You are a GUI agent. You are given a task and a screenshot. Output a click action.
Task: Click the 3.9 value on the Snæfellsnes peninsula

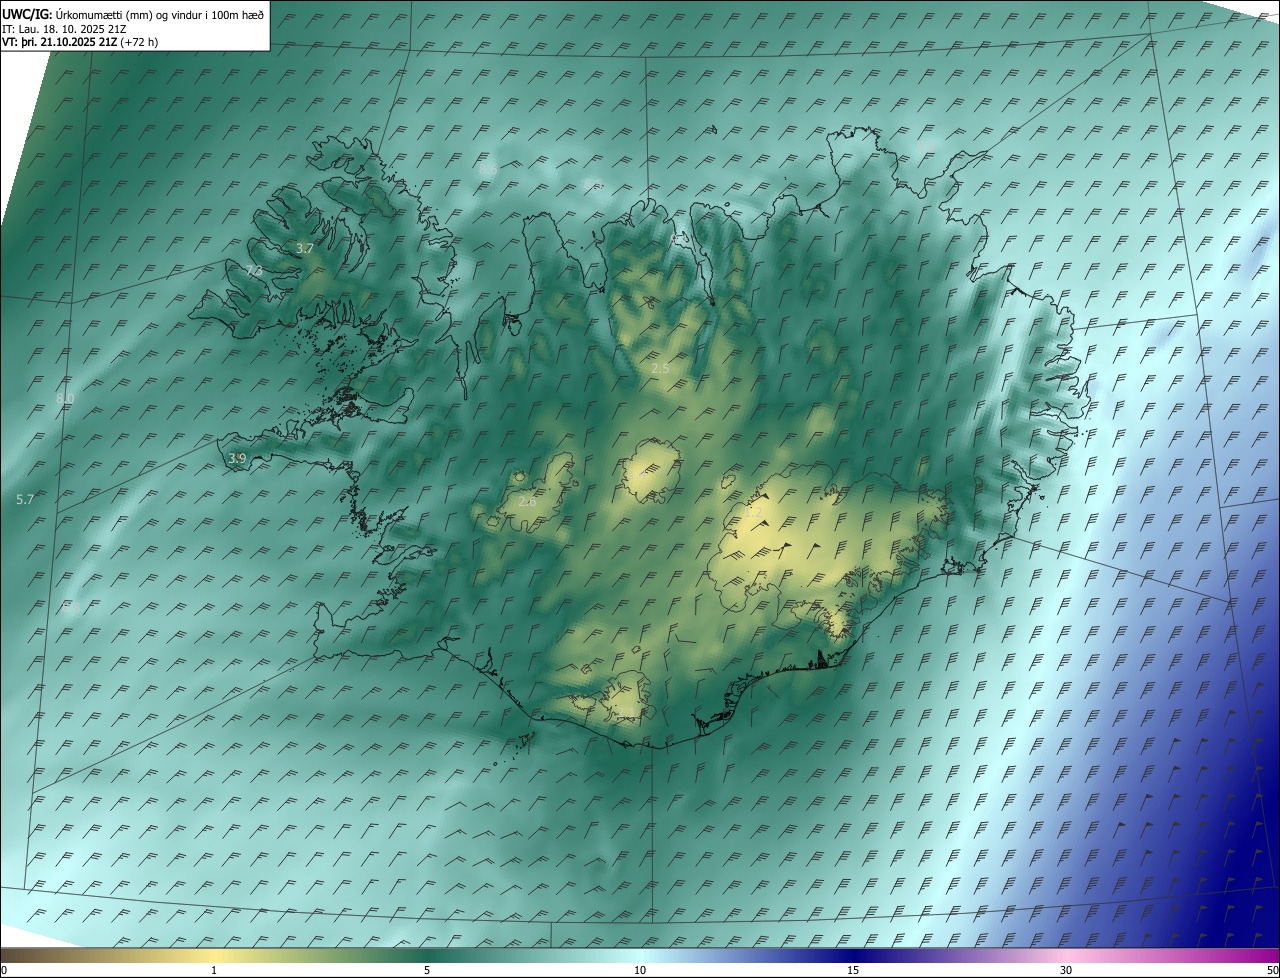click(x=237, y=458)
